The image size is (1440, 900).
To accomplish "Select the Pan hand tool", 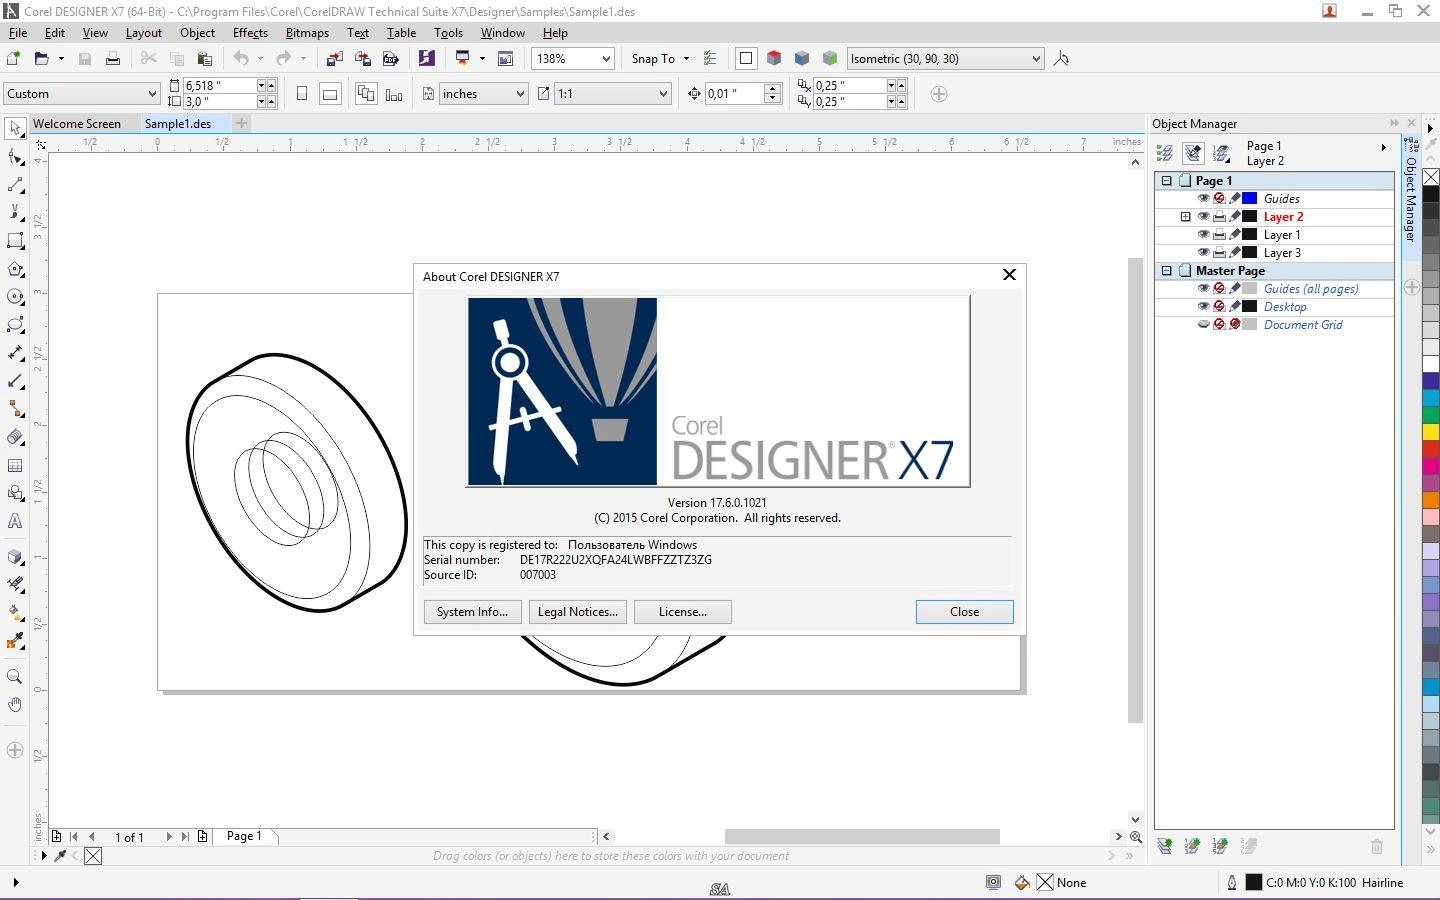I will (x=15, y=705).
